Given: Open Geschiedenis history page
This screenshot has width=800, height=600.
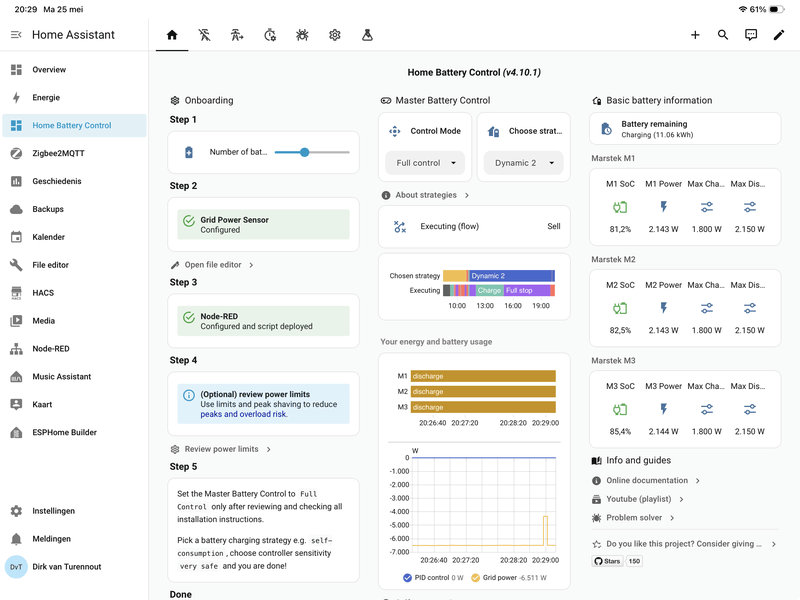Looking at the screenshot, I should [x=74, y=181].
